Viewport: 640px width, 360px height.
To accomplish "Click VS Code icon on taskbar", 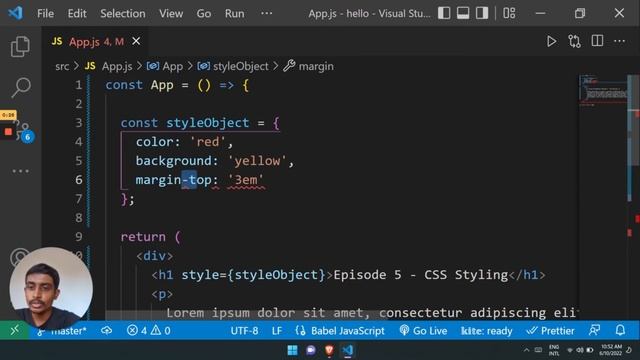I will click(347, 350).
